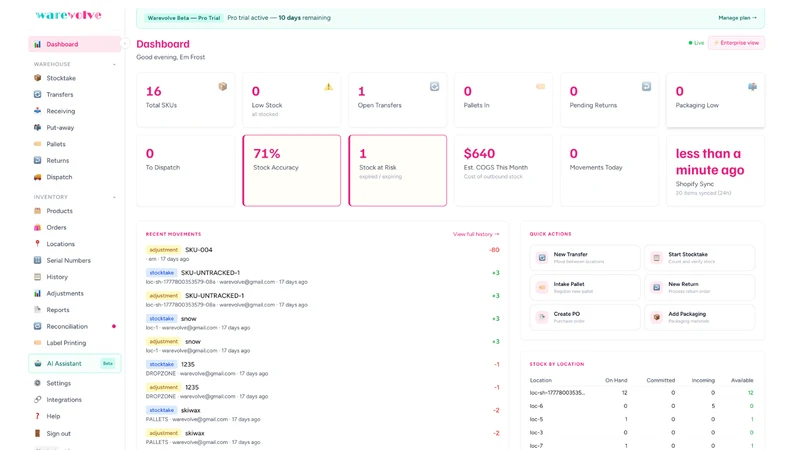Select the Dispatch truck icon
Image resolution: width=800 pixels, height=450 pixels.
pyautogui.click(x=37, y=177)
